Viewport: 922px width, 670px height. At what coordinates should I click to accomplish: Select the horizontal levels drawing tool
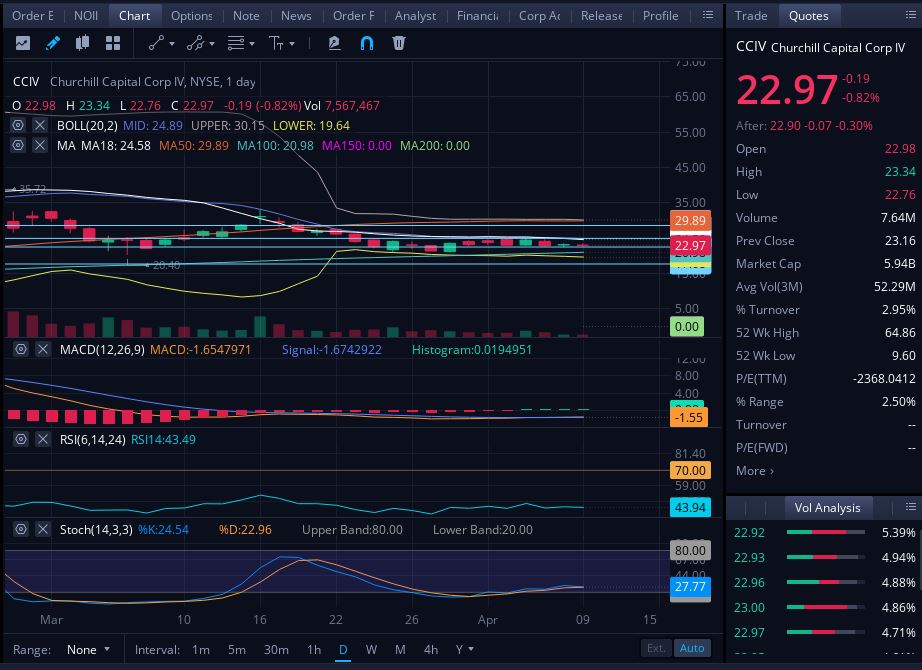point(236,43)
